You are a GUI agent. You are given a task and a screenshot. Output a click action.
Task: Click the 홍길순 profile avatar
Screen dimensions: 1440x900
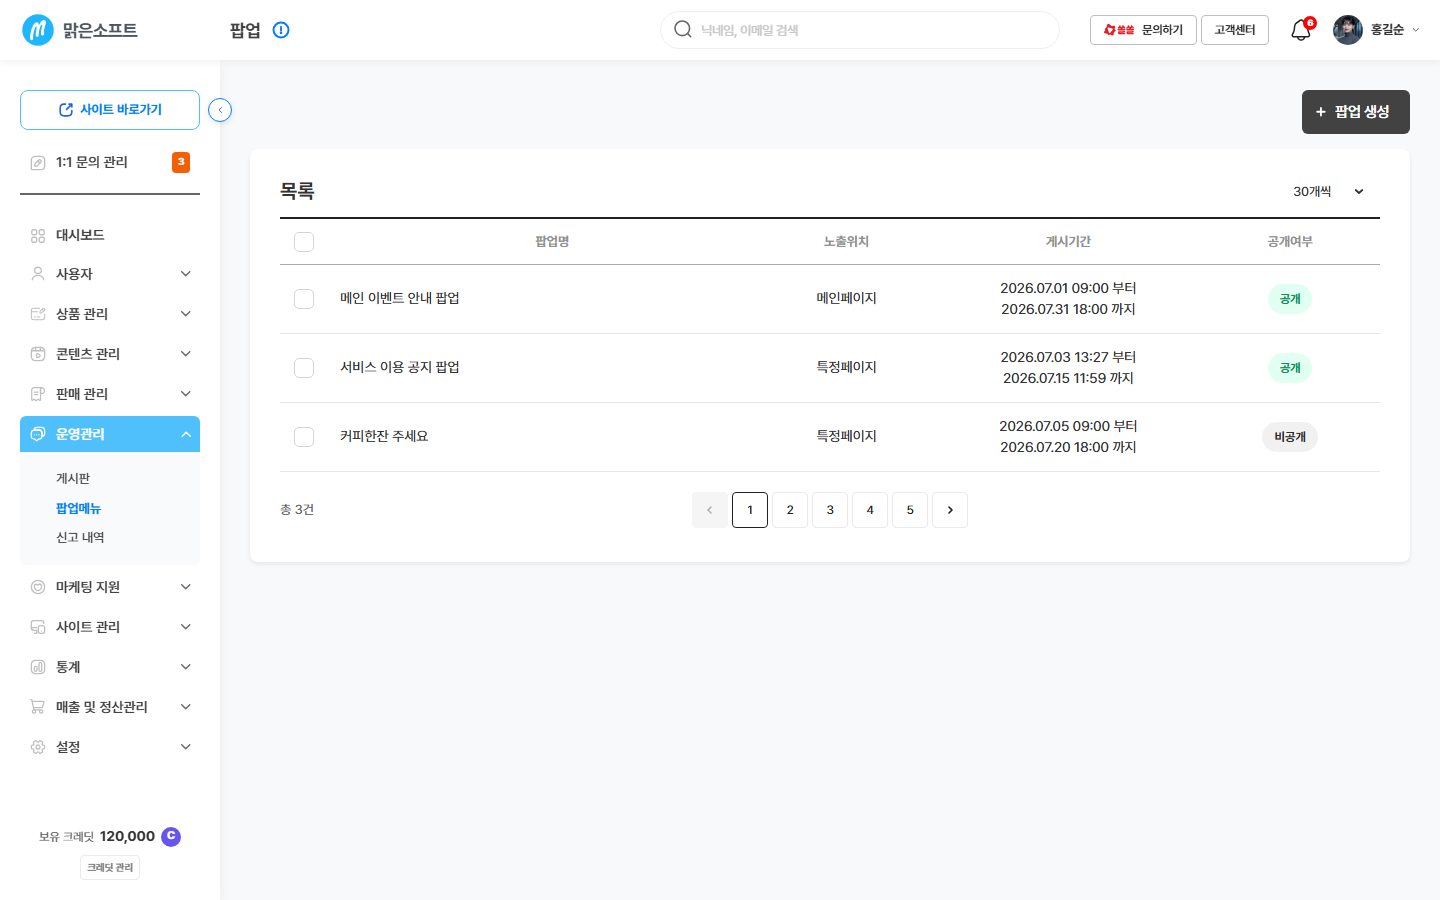pos(1348,30)
